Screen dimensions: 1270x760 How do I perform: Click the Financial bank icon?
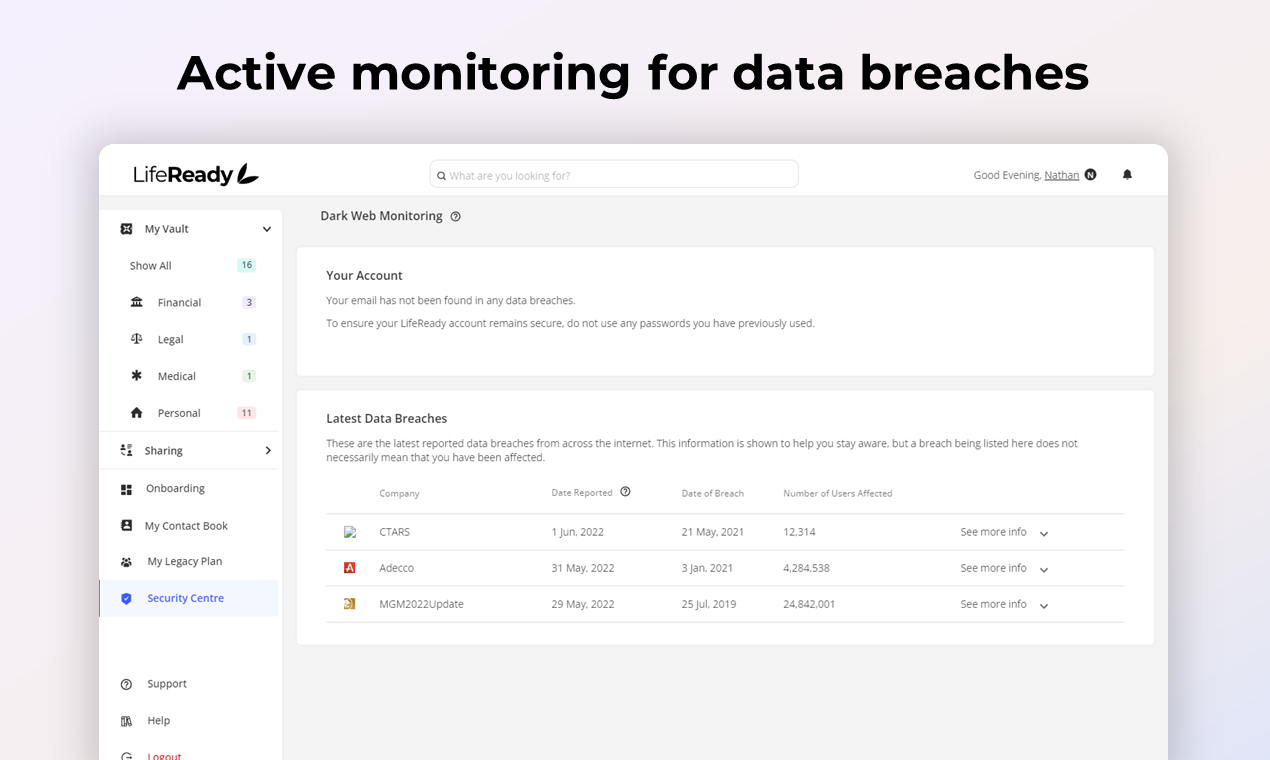coord(137,302)
